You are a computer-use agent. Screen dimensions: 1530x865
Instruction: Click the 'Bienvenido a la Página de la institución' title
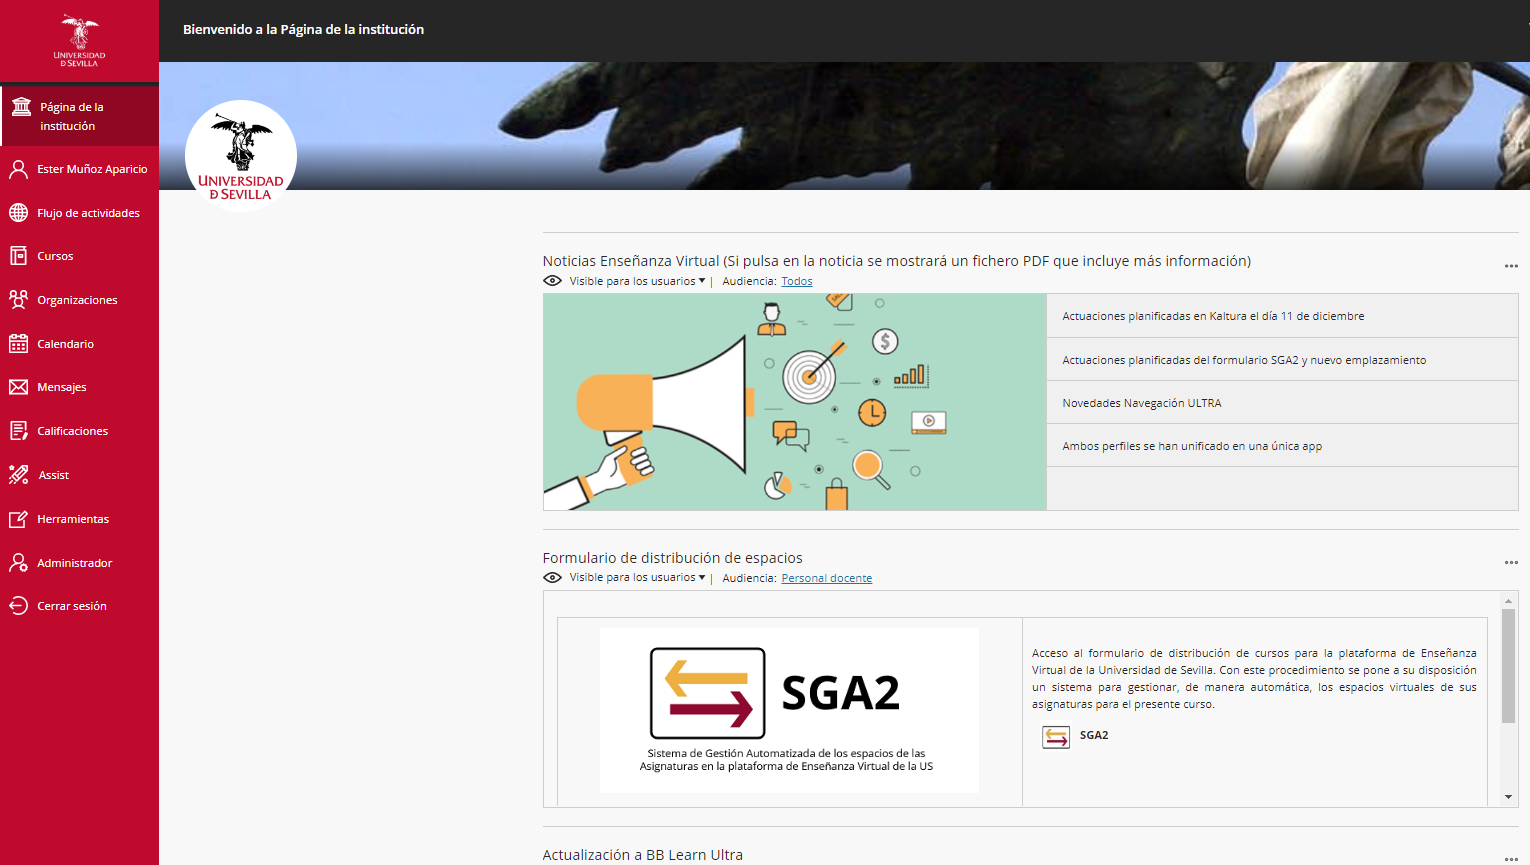pyautogui.click(x=303, y=30)
